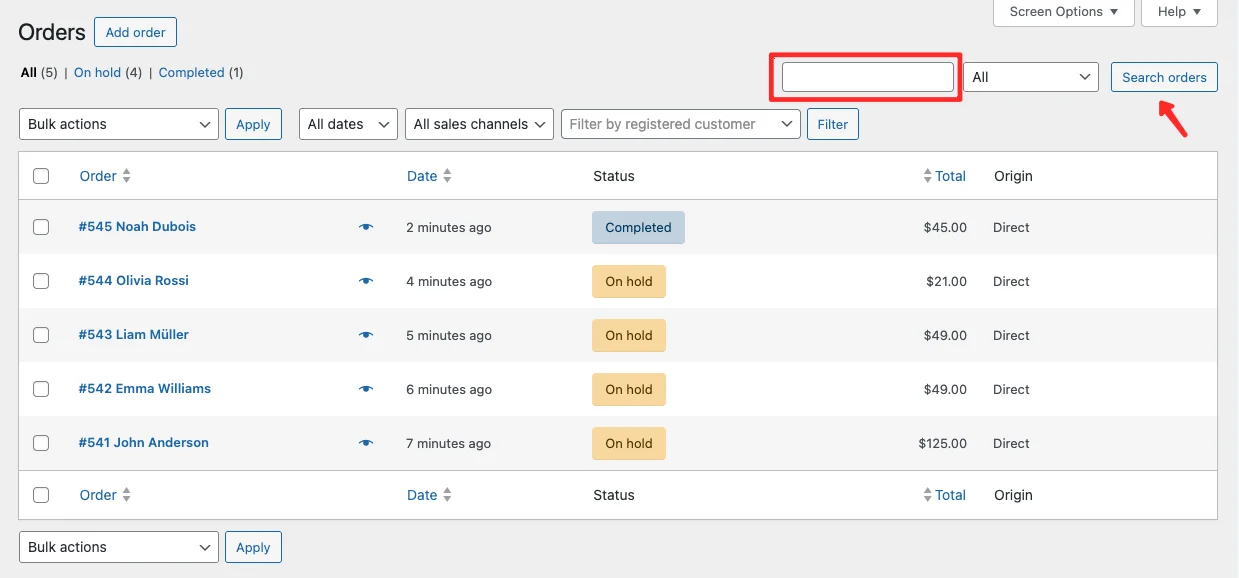Click footer Date column sort arrows
The image size is (1239, 578).
point(447,495)
